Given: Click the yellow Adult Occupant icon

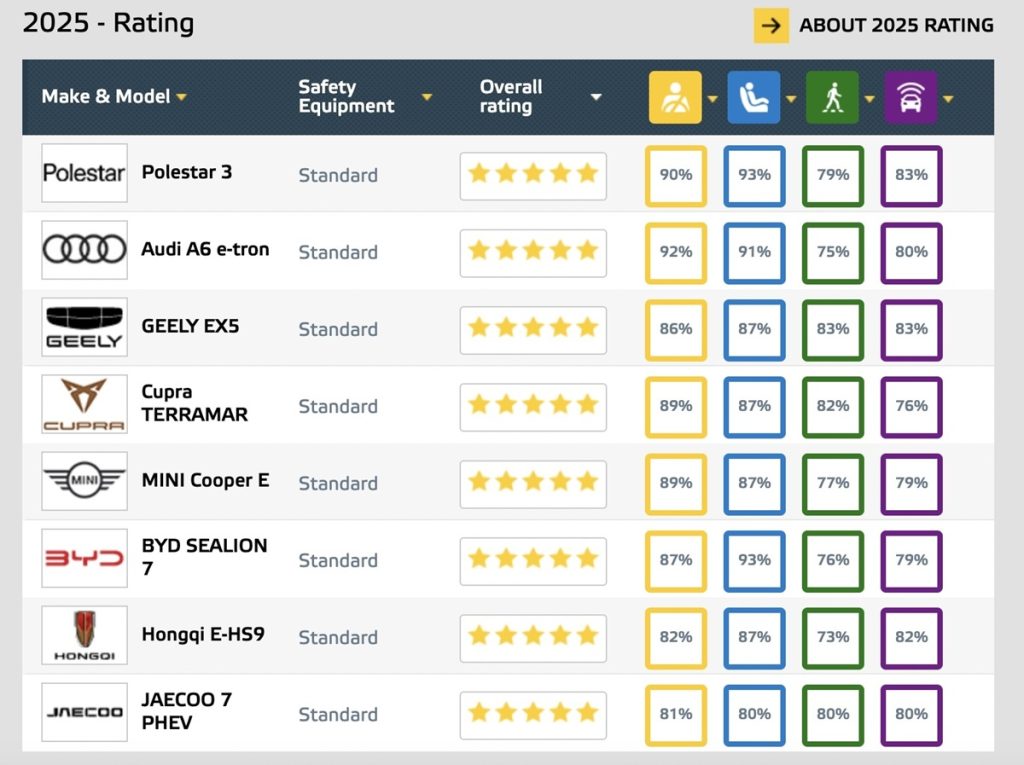Looking at the screenshot, I should [675, 98].
